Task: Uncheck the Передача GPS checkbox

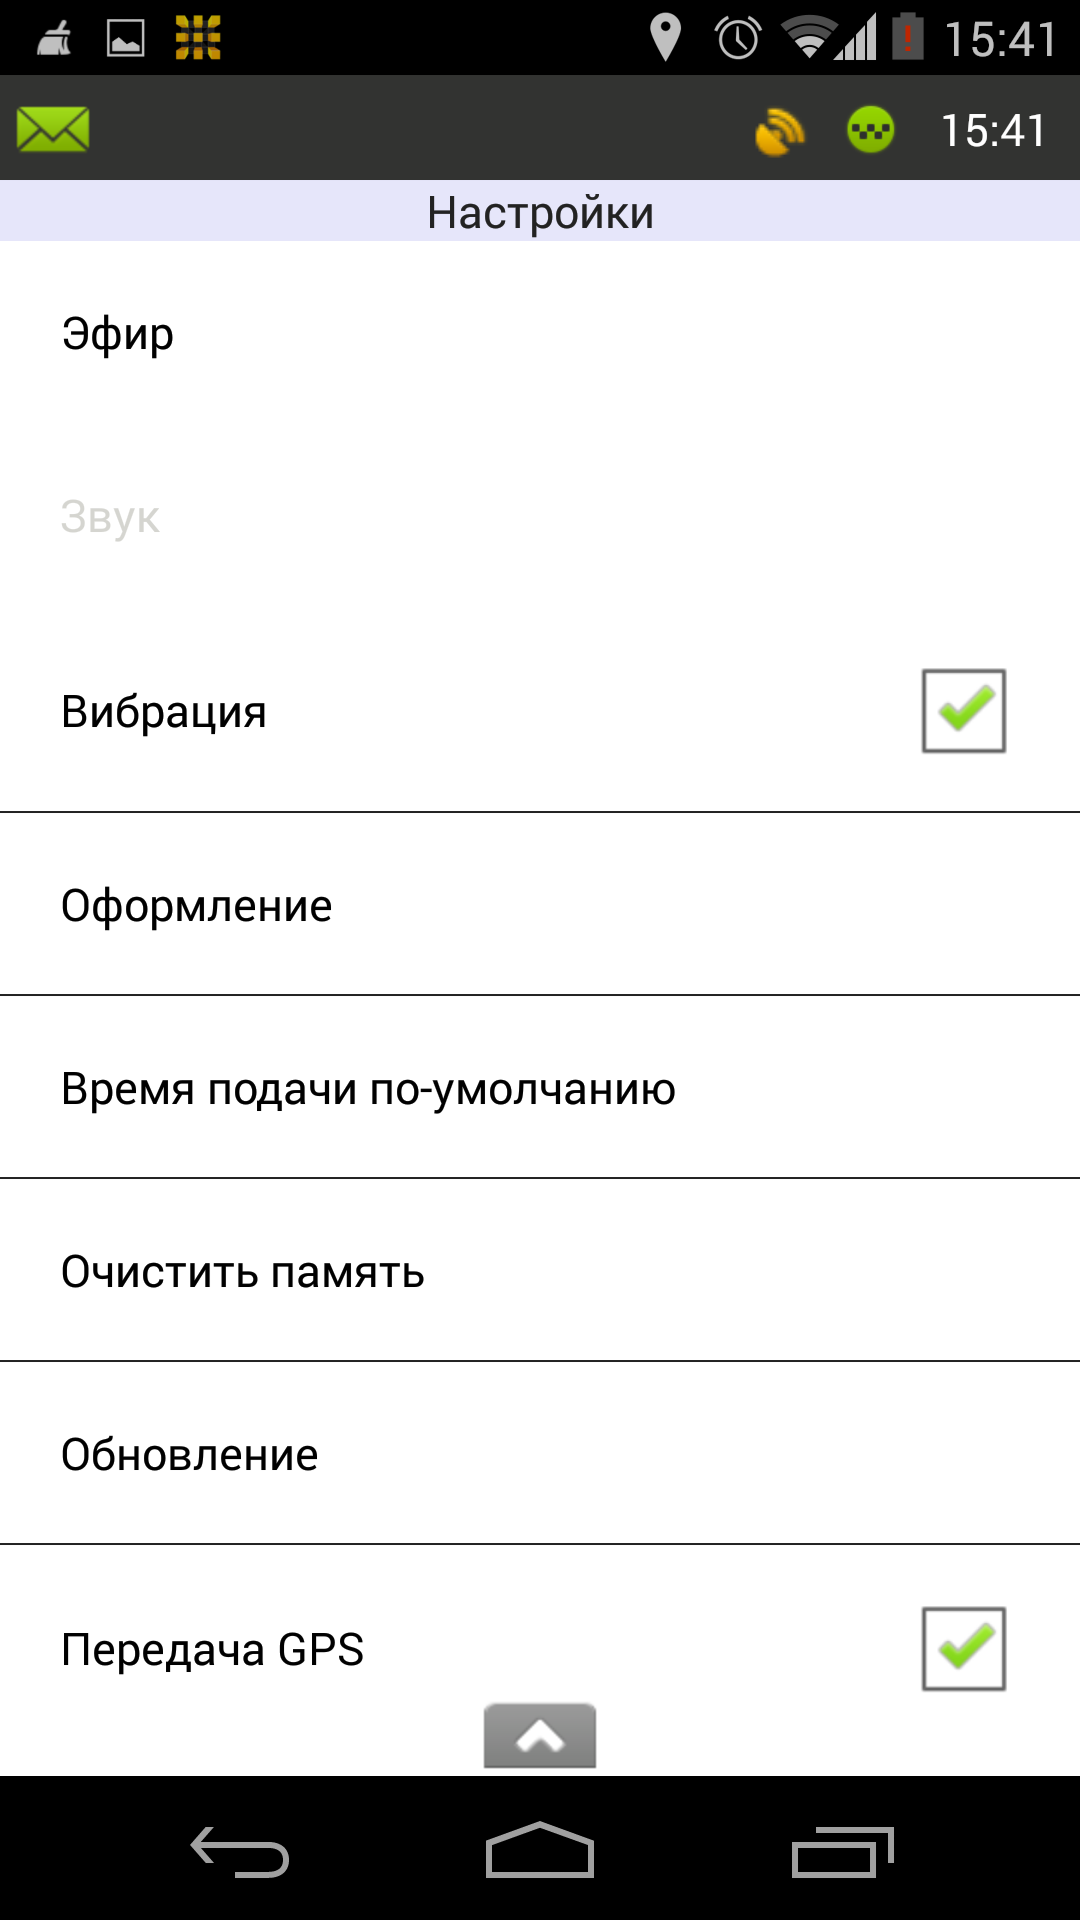Action: 963,1649
